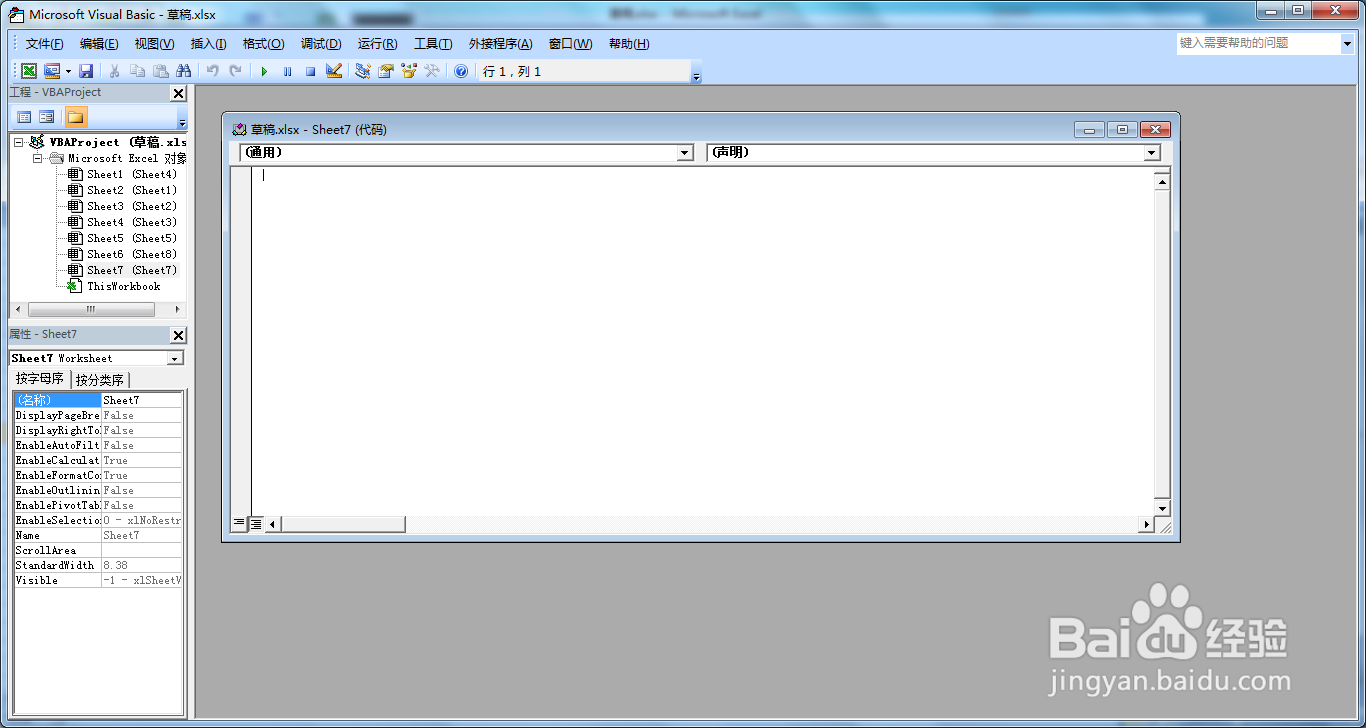Click the code window down scroll arrow
This screenshot has height=728, width=1366.
point(1162,509)
